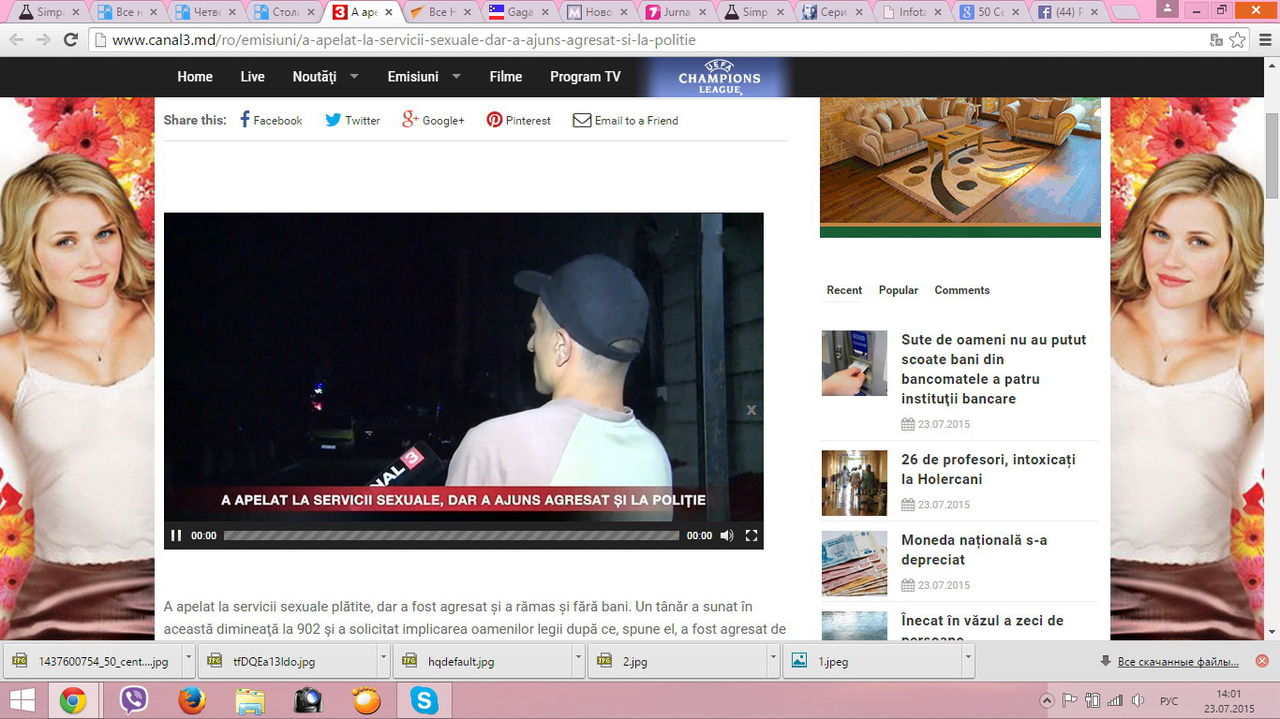Viewport: 1280px width, 719px height.
Task: Open the Windows Start button
Action: coord(22,700)
